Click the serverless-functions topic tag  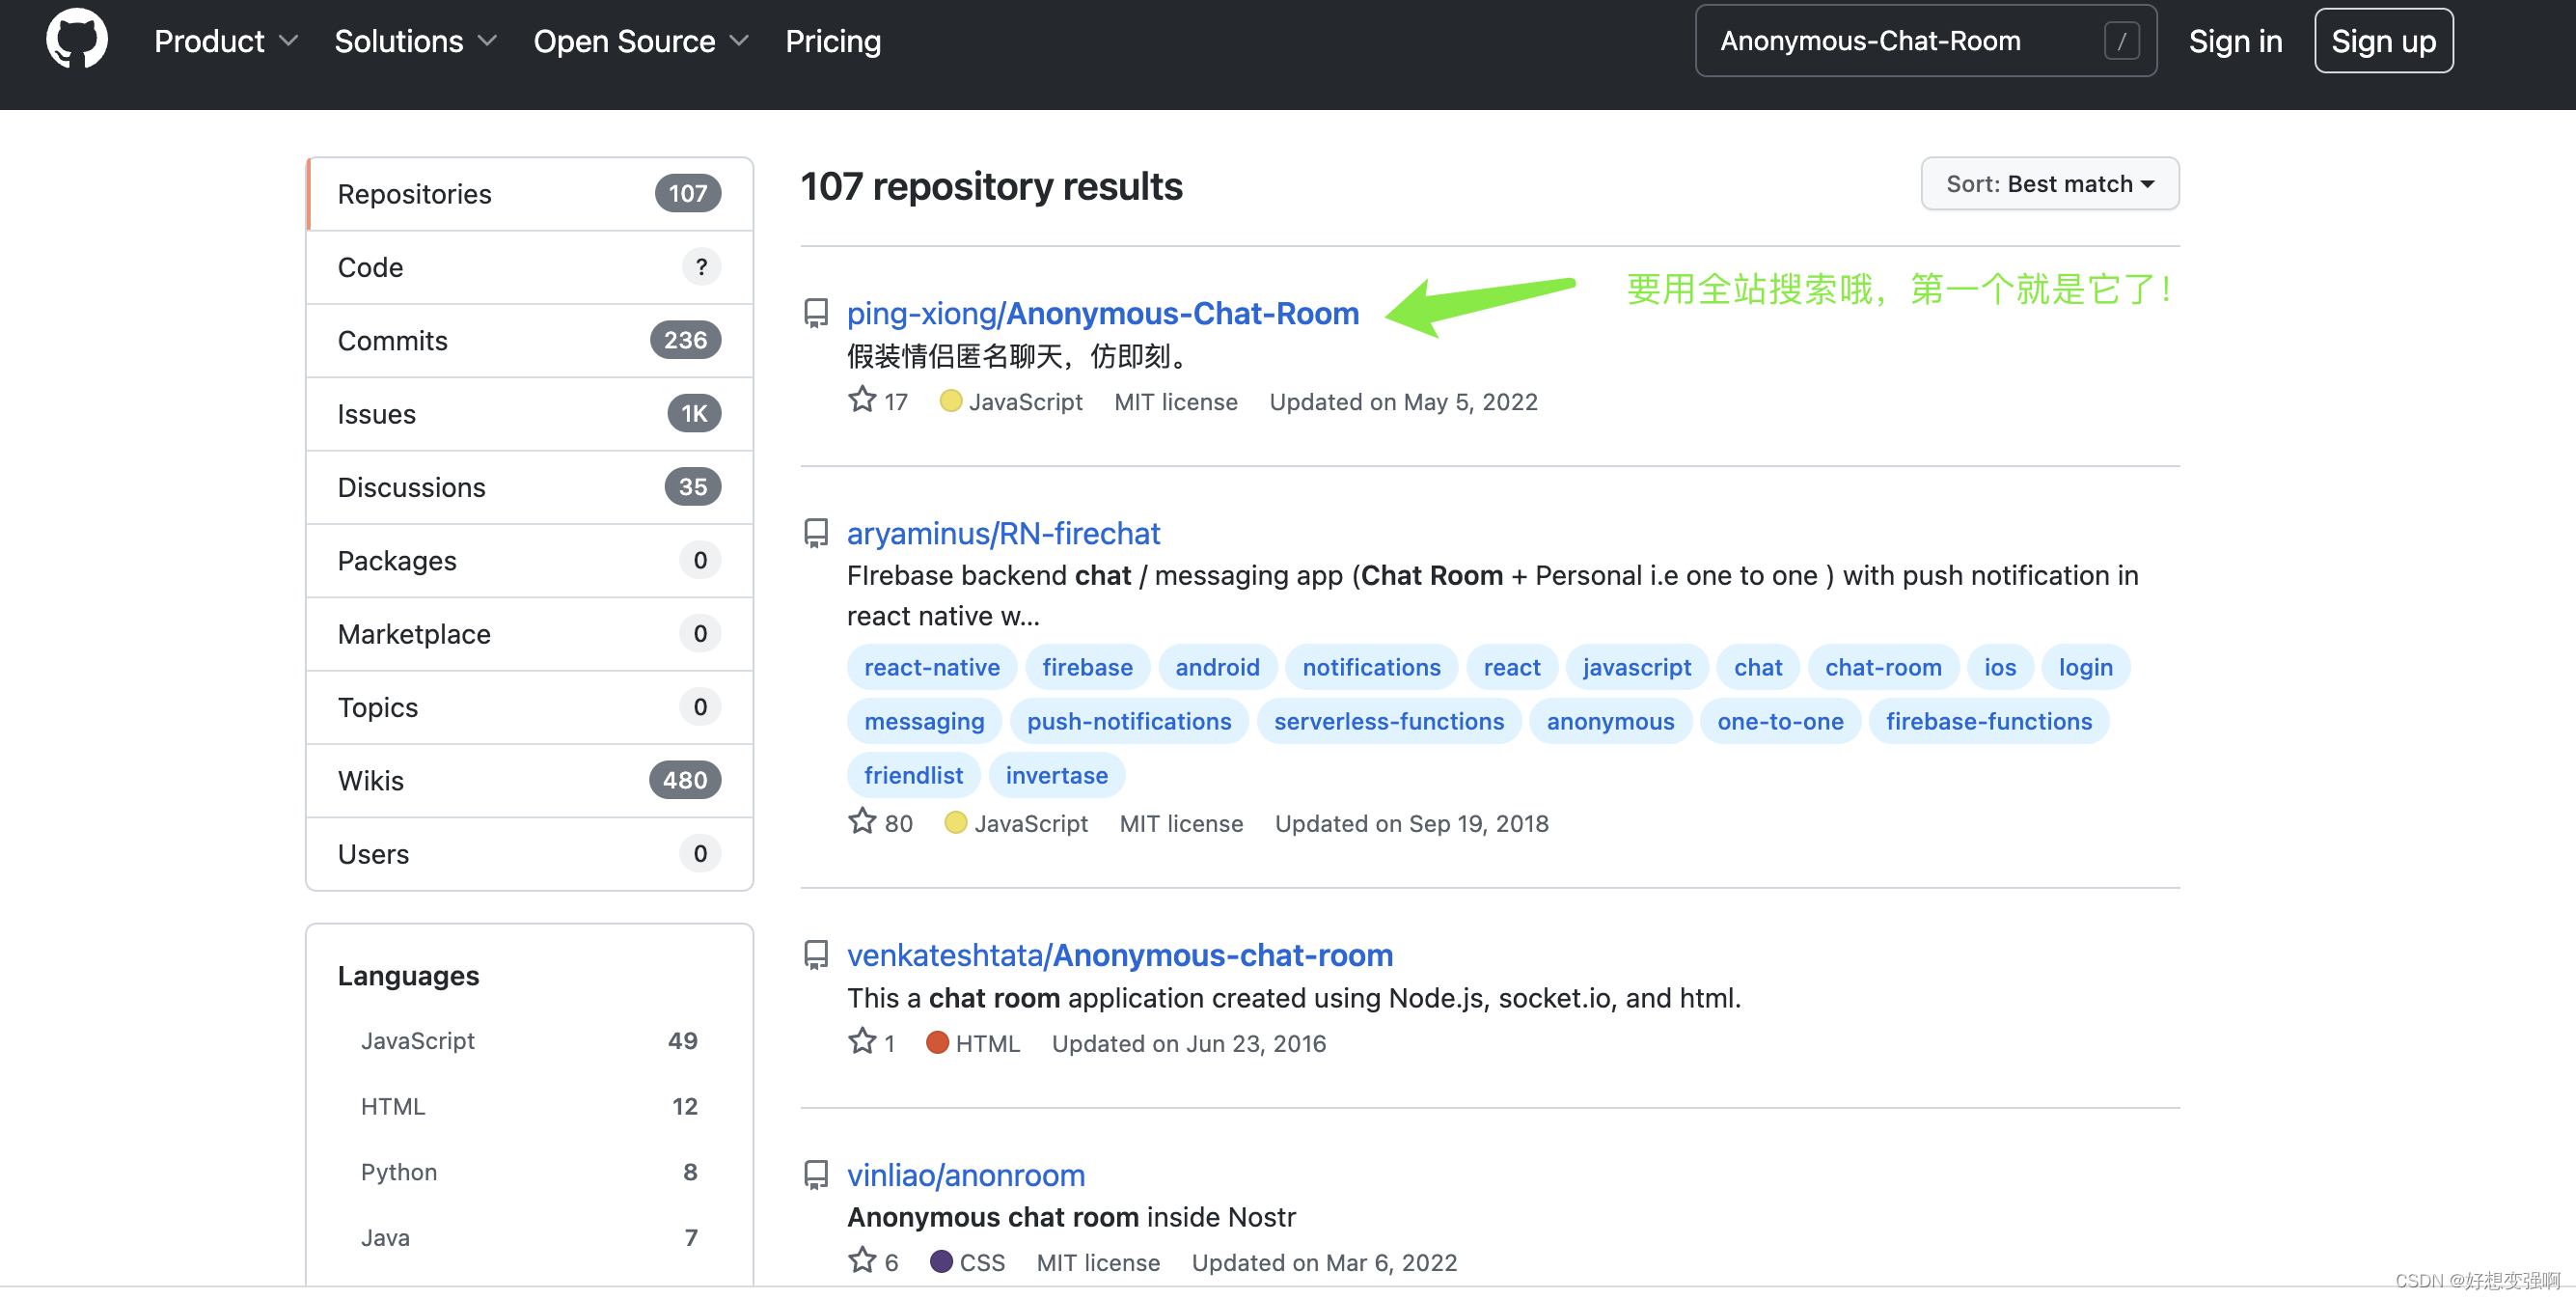pyautogui.click(x=1389, y=721)
